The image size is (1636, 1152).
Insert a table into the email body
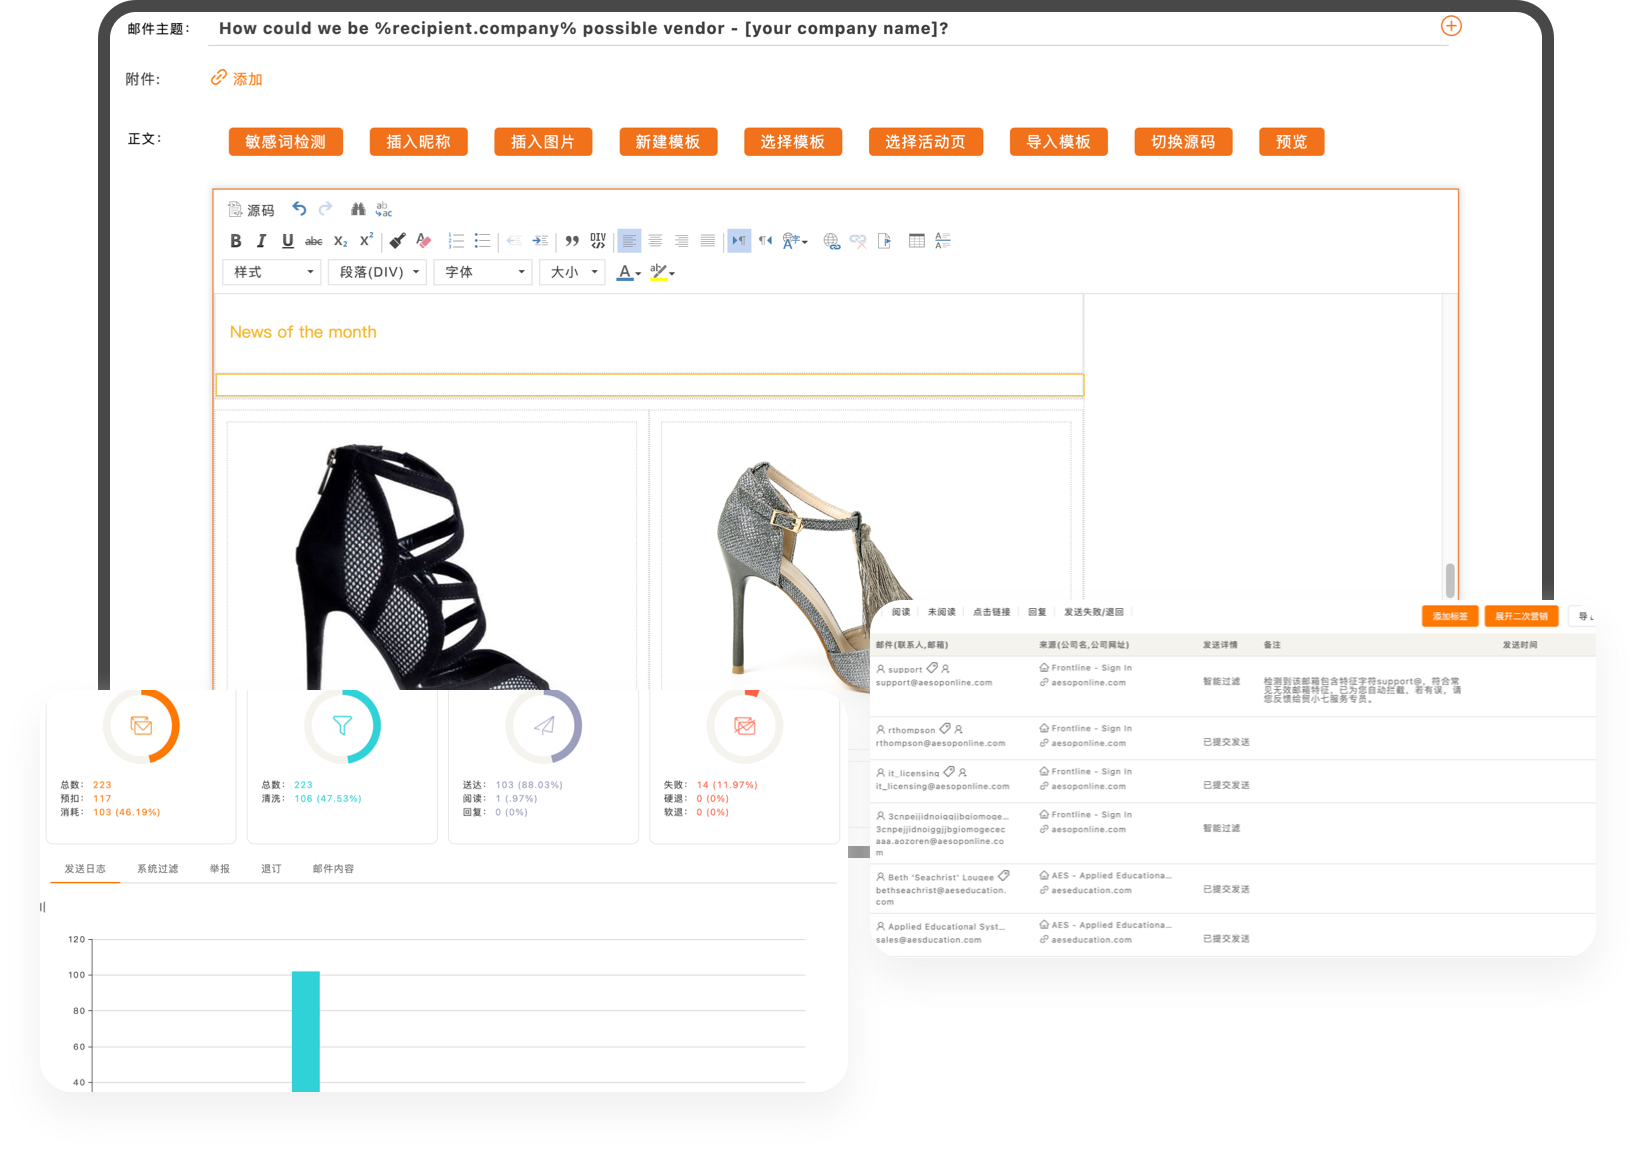coord(916,241)
